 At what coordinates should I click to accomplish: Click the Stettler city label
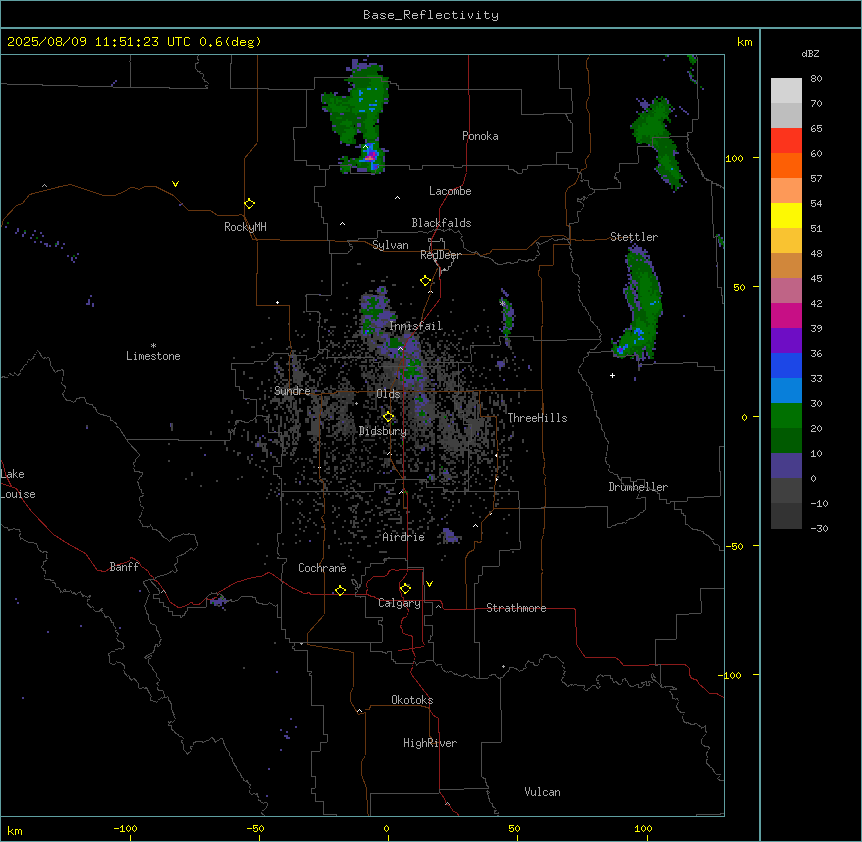(x=634, y=237)
